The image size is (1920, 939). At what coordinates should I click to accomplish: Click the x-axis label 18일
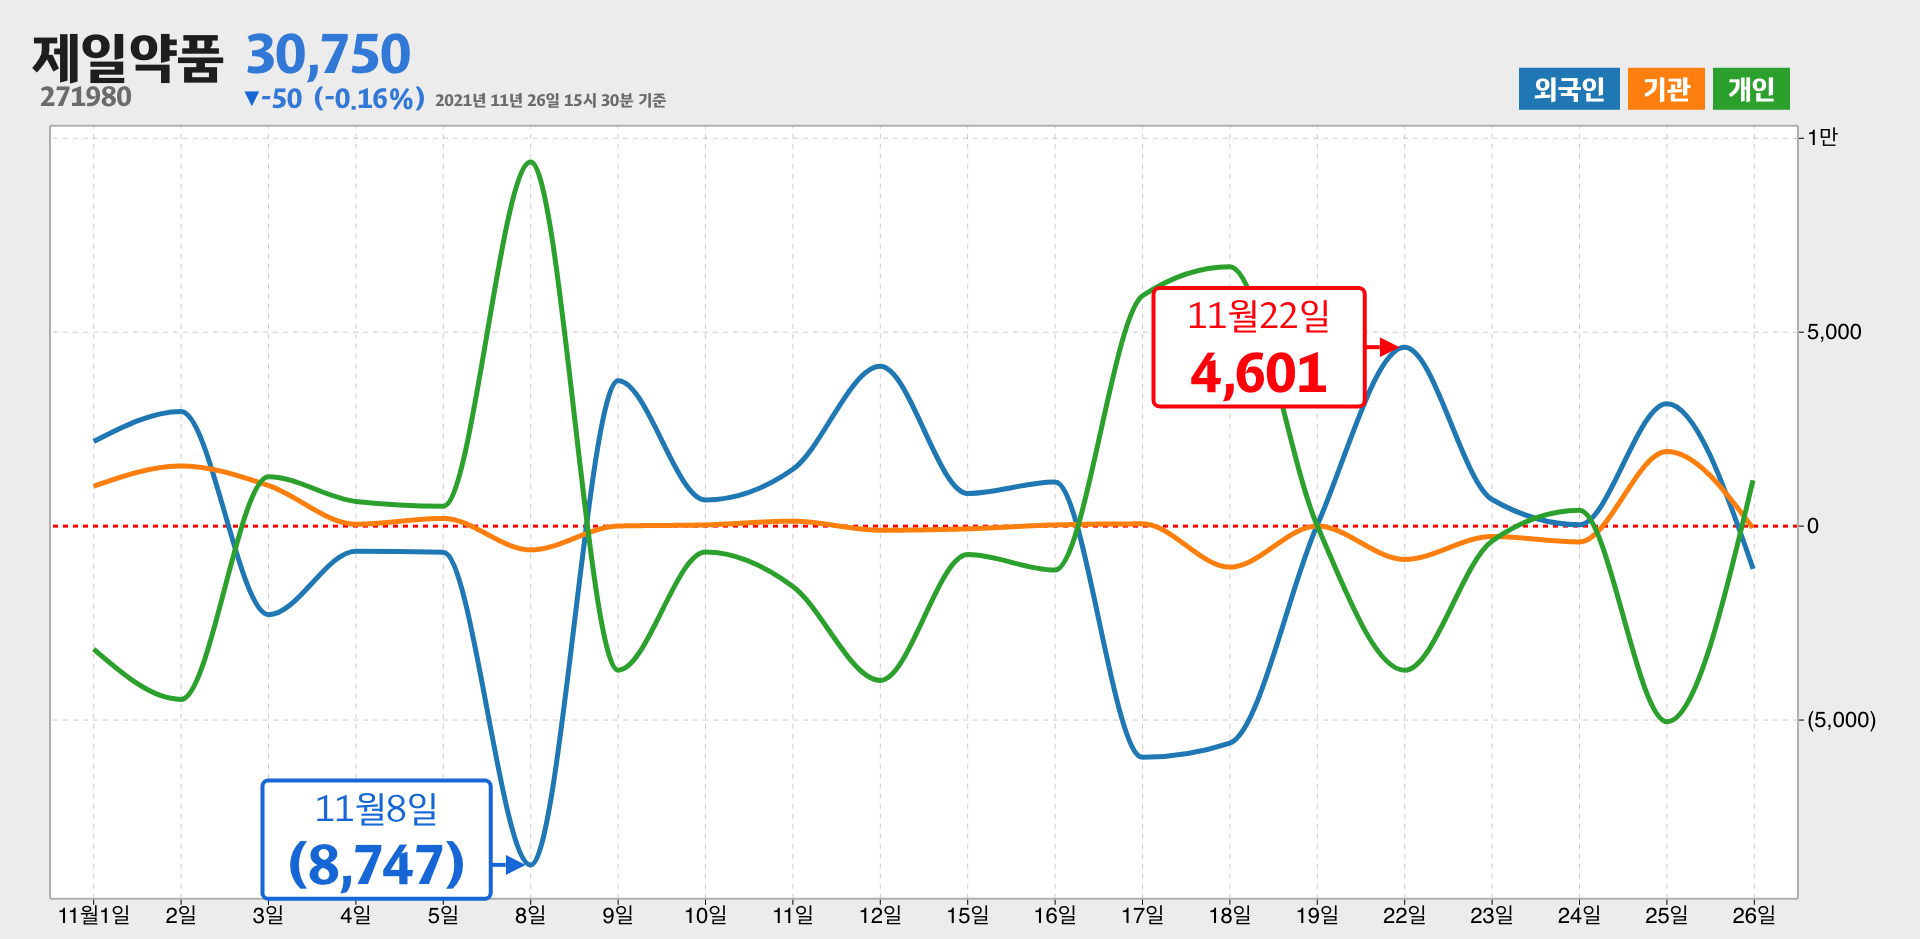click(1230, 915)
